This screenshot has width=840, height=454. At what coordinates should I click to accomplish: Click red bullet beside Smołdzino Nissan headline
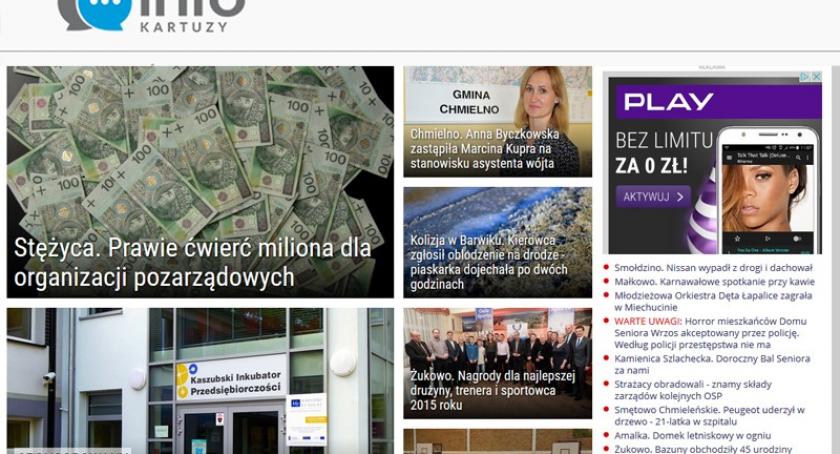tap(606, 267)
